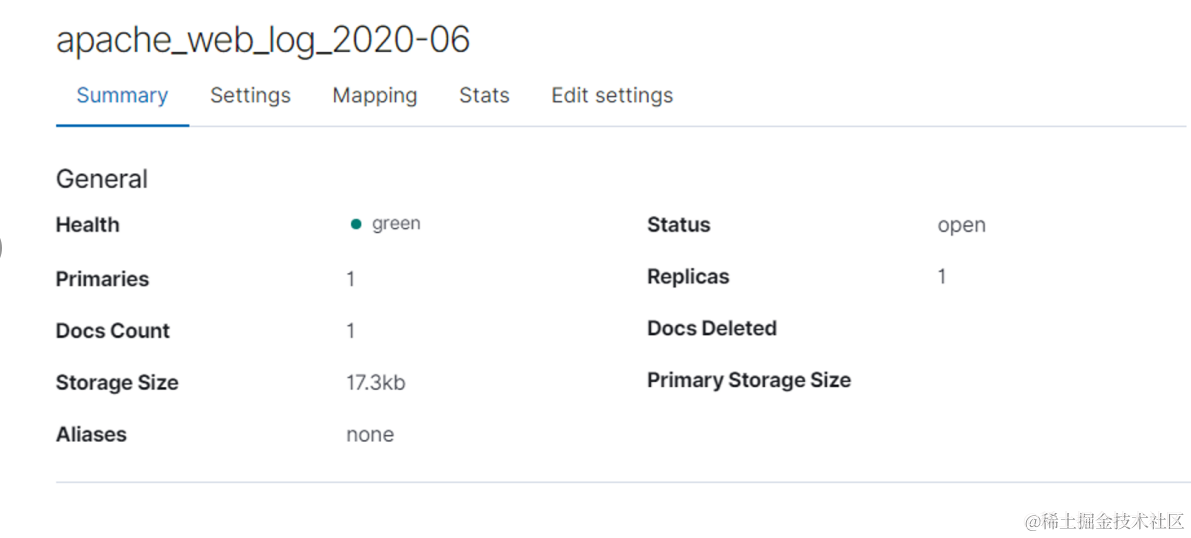
Task: Click the open status value
Action: (961, 225)
